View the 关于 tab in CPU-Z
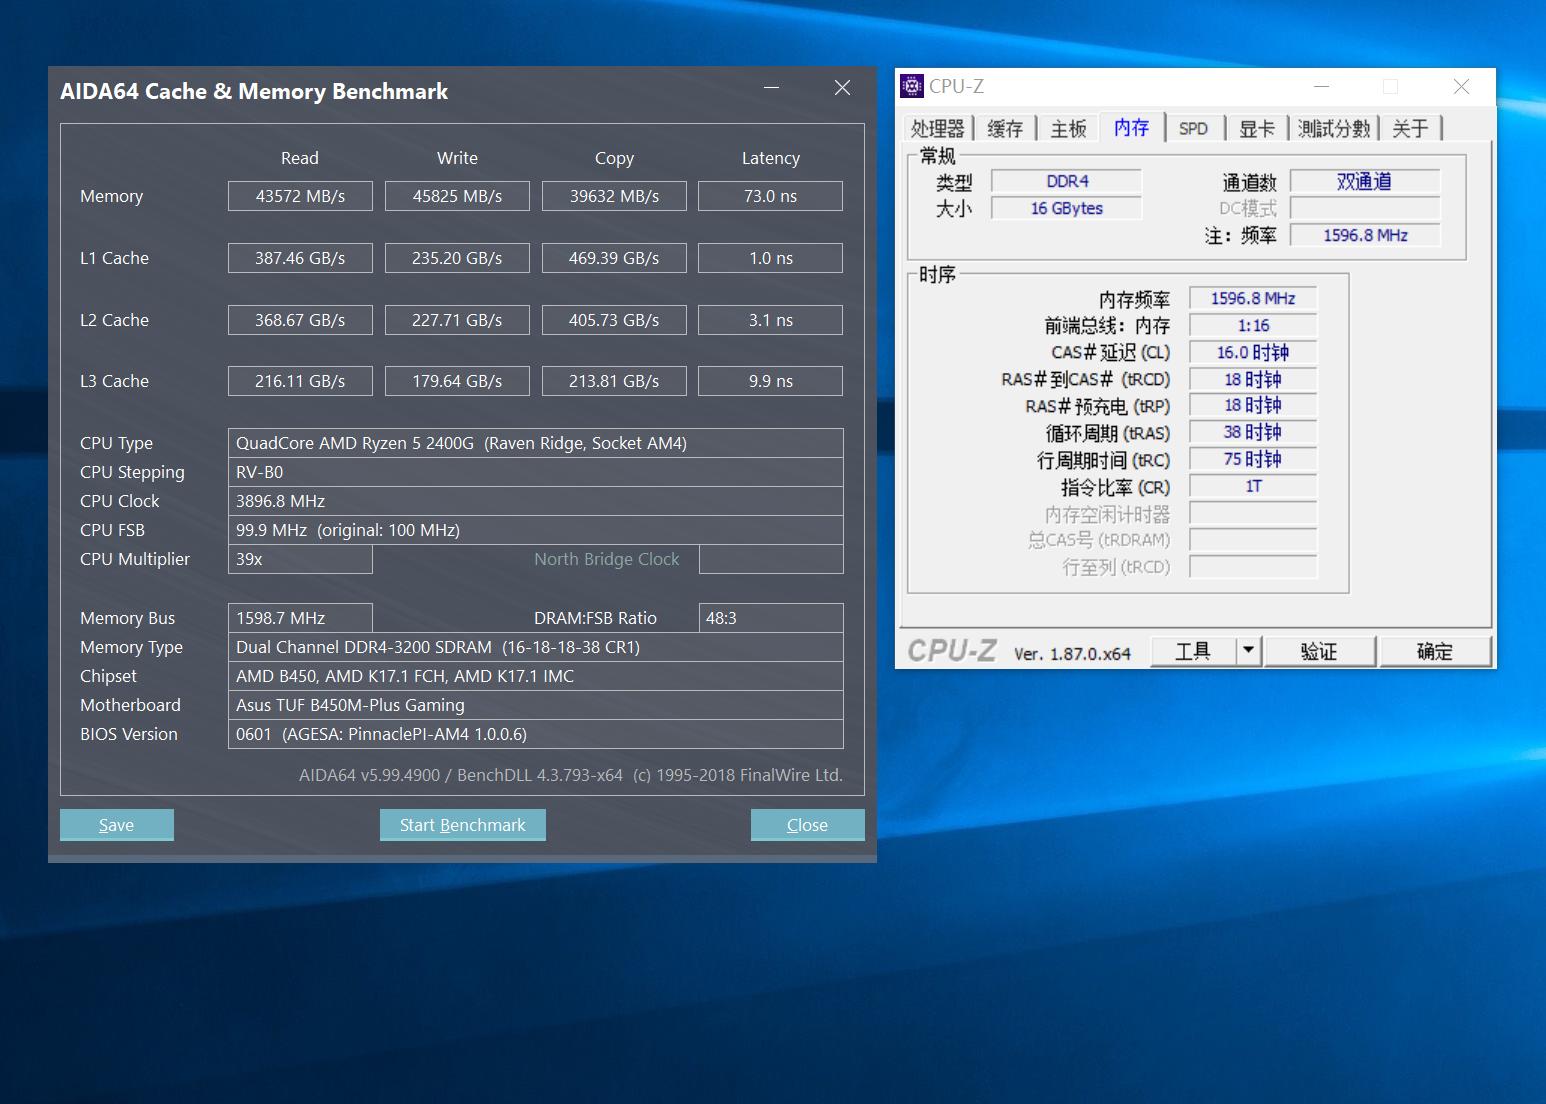This screenshot has height=1104, width=1546. coord(1410,127)
